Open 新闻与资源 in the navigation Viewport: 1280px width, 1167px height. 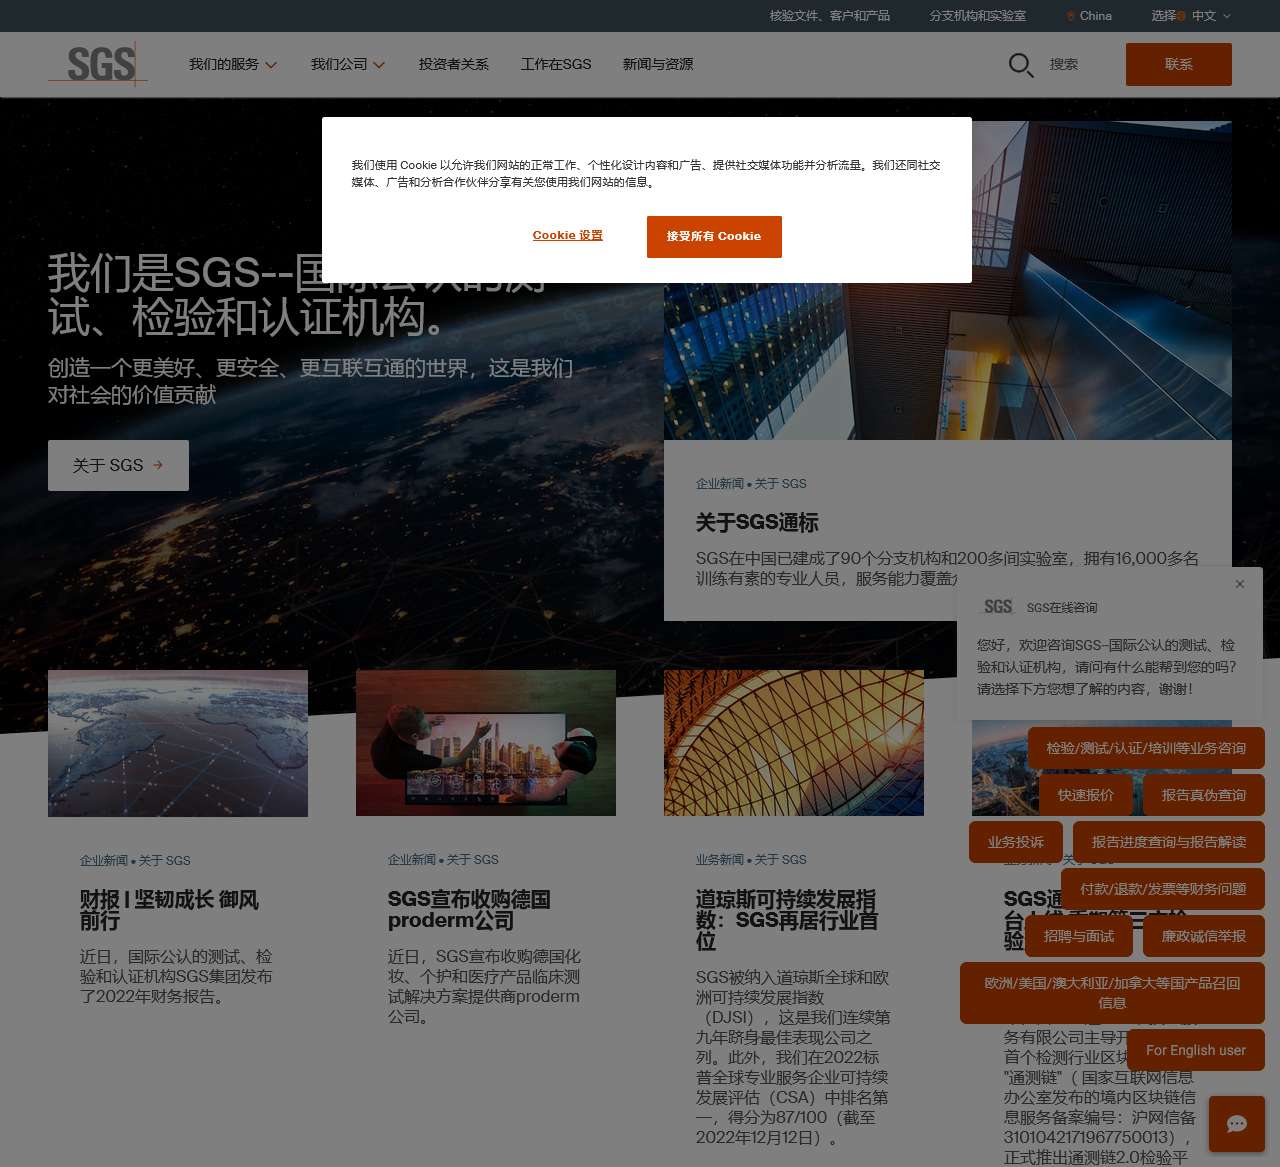[658, 64]
